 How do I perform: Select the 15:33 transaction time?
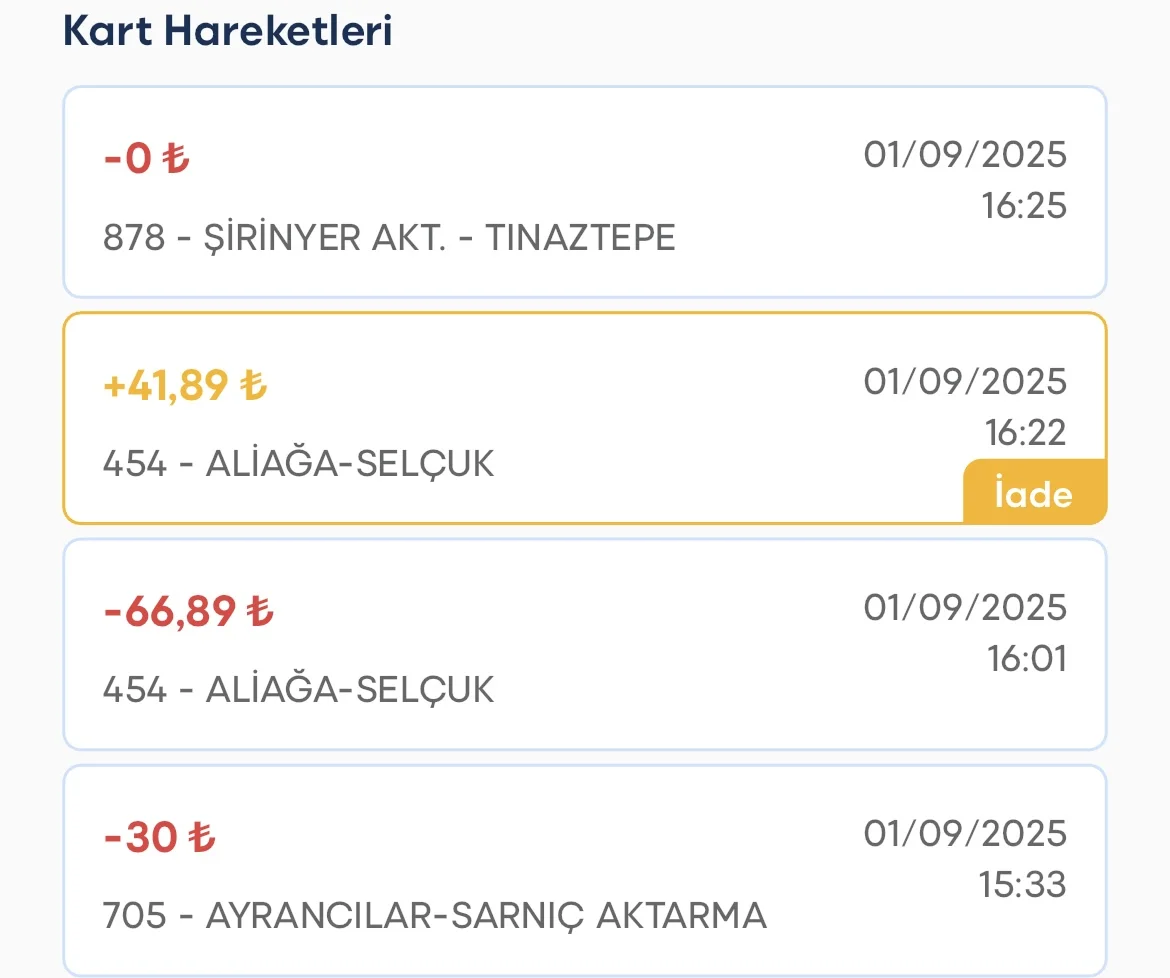(x=1024, y=884)
